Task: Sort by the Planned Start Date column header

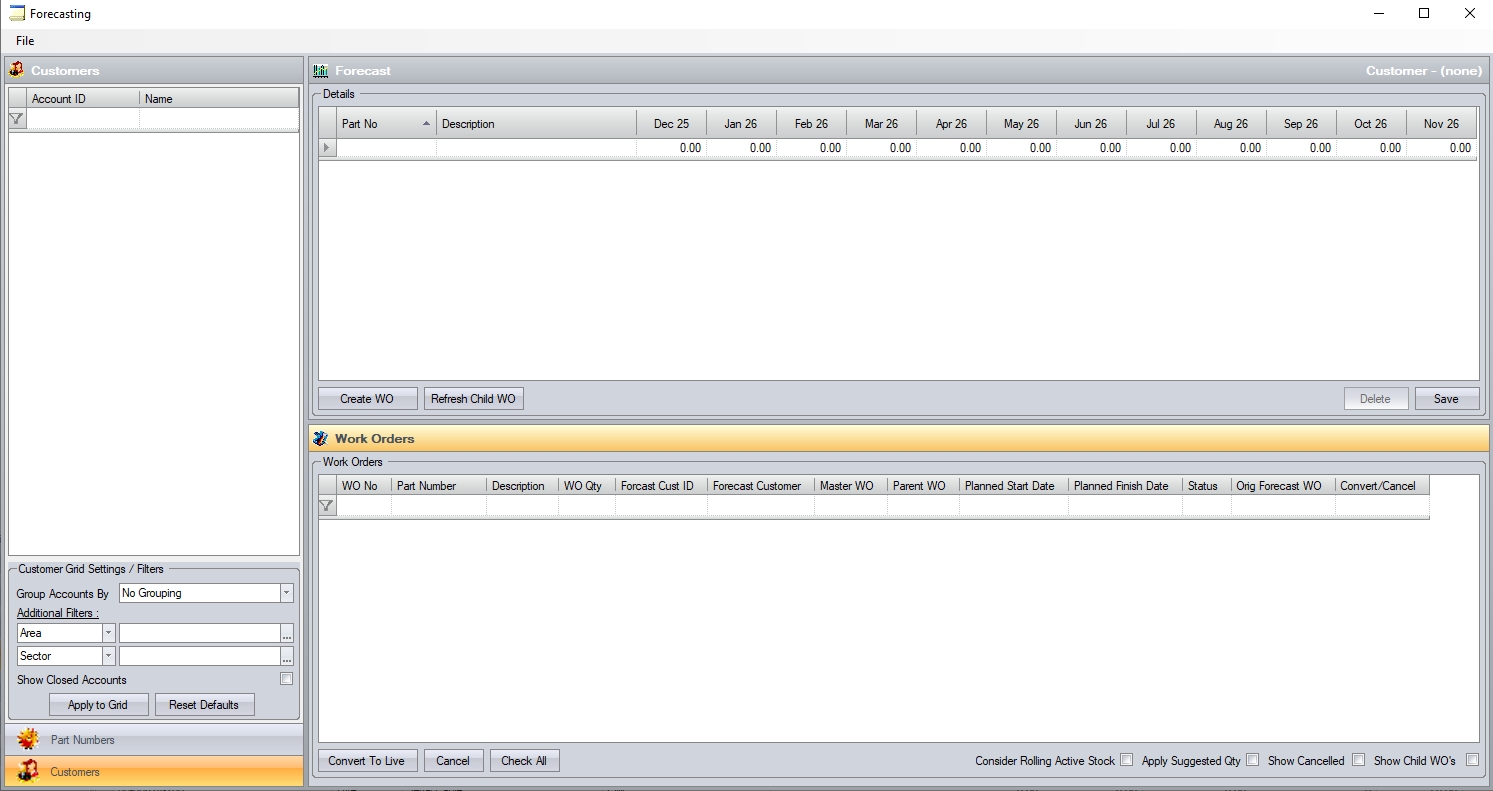Action: (1014, 486)
